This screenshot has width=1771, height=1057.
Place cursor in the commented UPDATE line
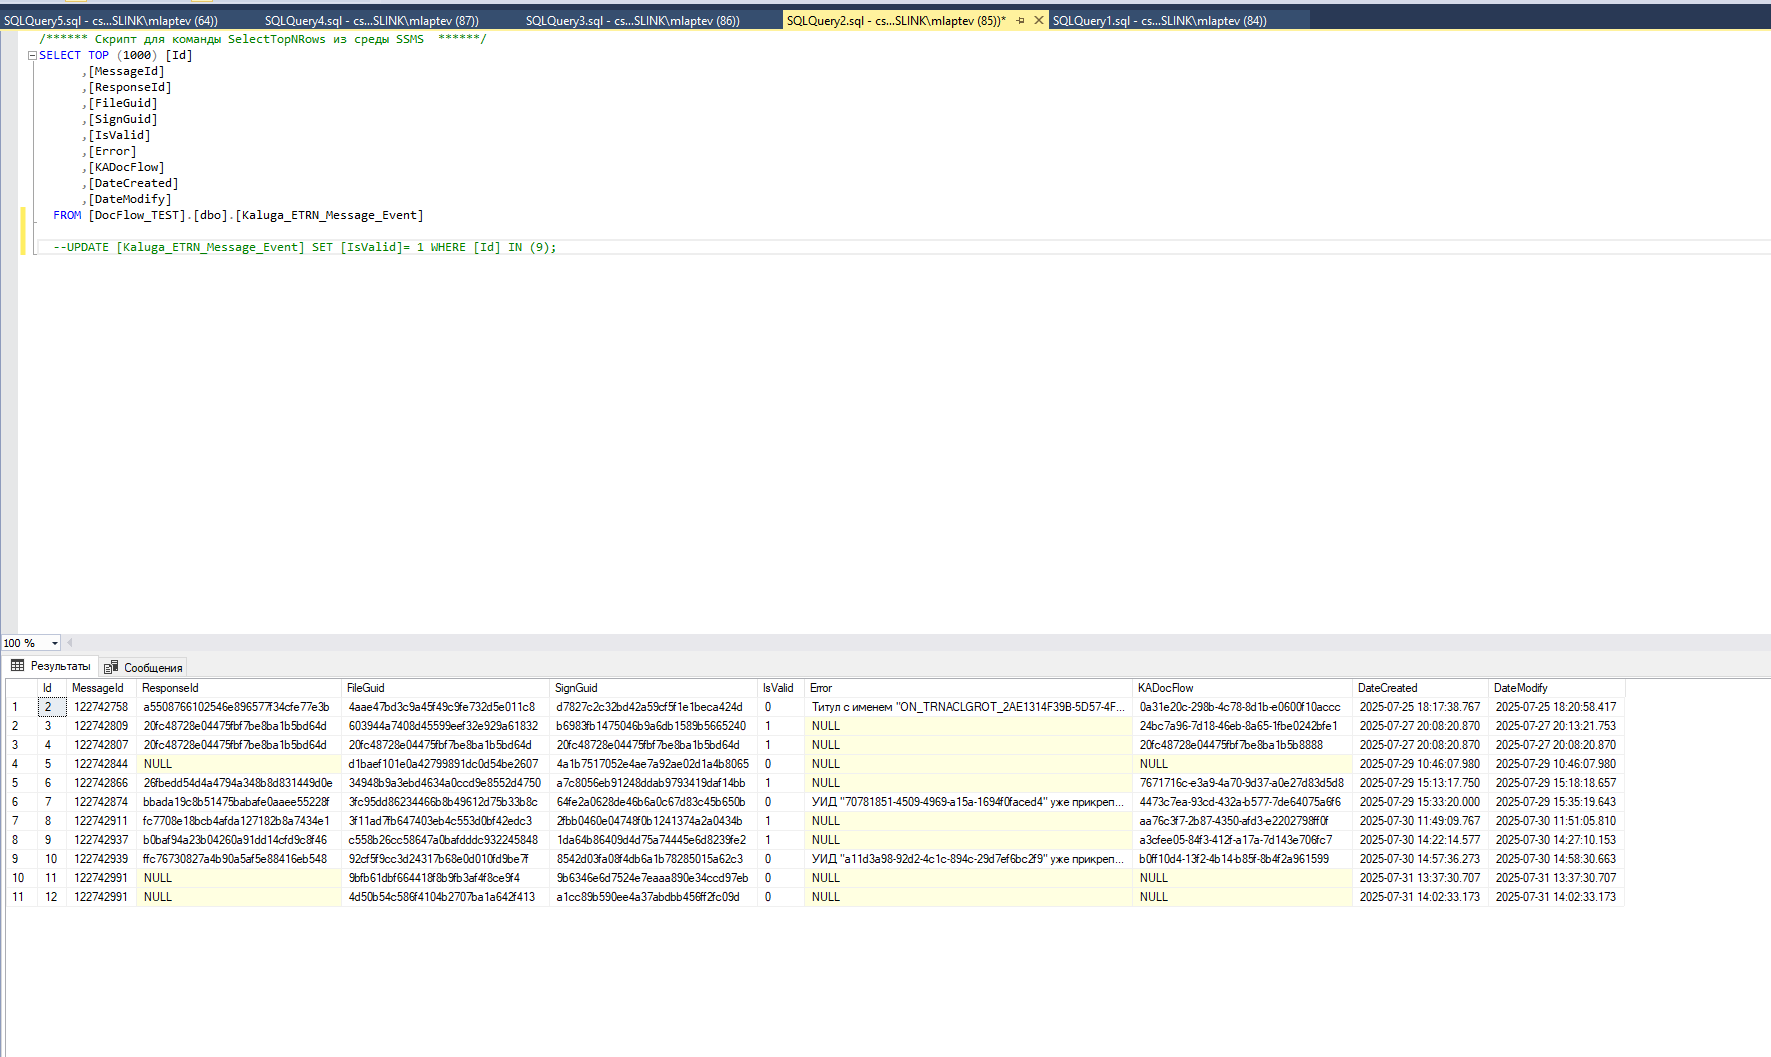coord(305,247)
